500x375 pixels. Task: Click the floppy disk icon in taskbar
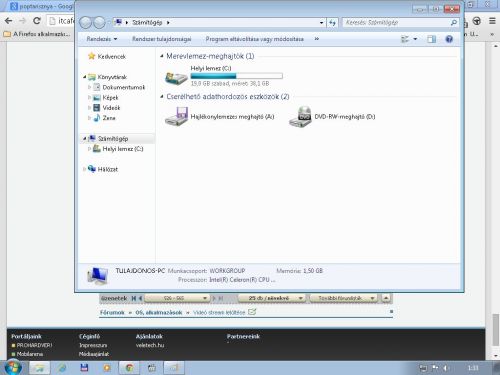tap(84, 368)
